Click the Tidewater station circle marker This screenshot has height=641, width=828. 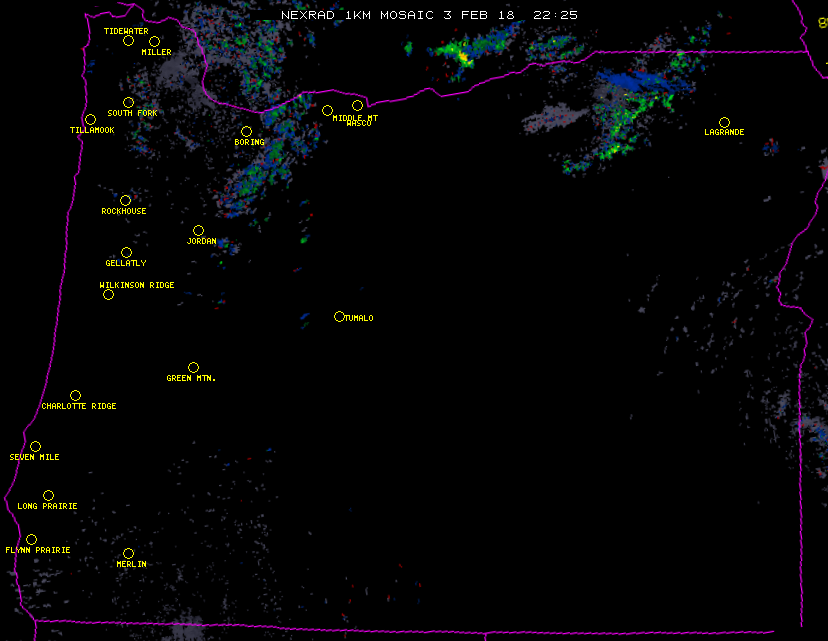click(128, 41)
